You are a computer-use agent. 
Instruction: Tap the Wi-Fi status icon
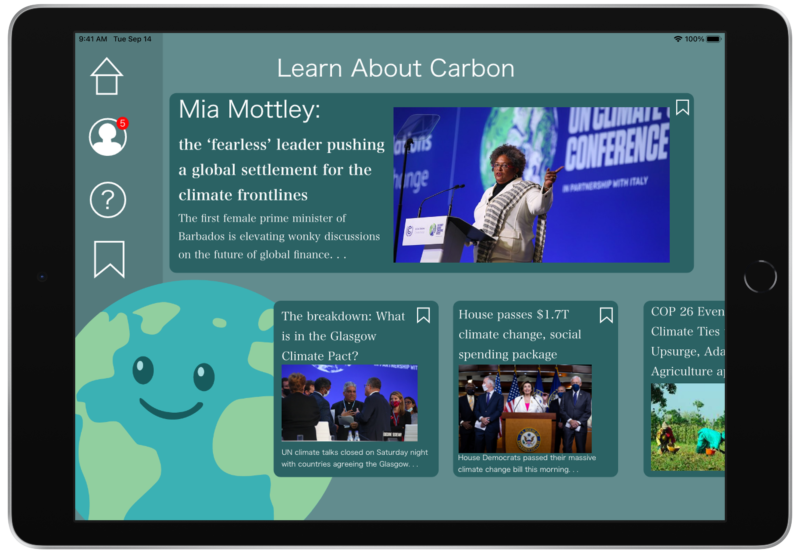[x=678, y=39]
